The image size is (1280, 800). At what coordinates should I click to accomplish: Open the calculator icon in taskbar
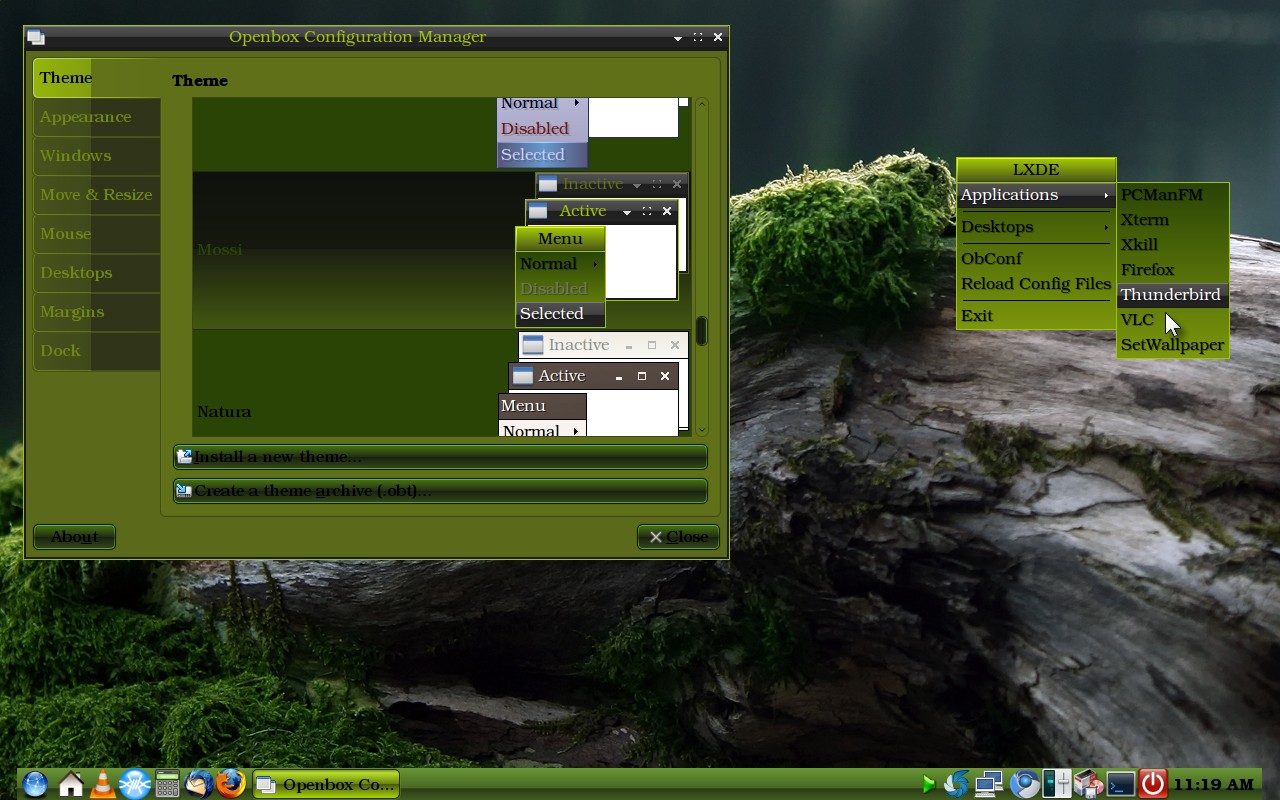pos(167,784)
